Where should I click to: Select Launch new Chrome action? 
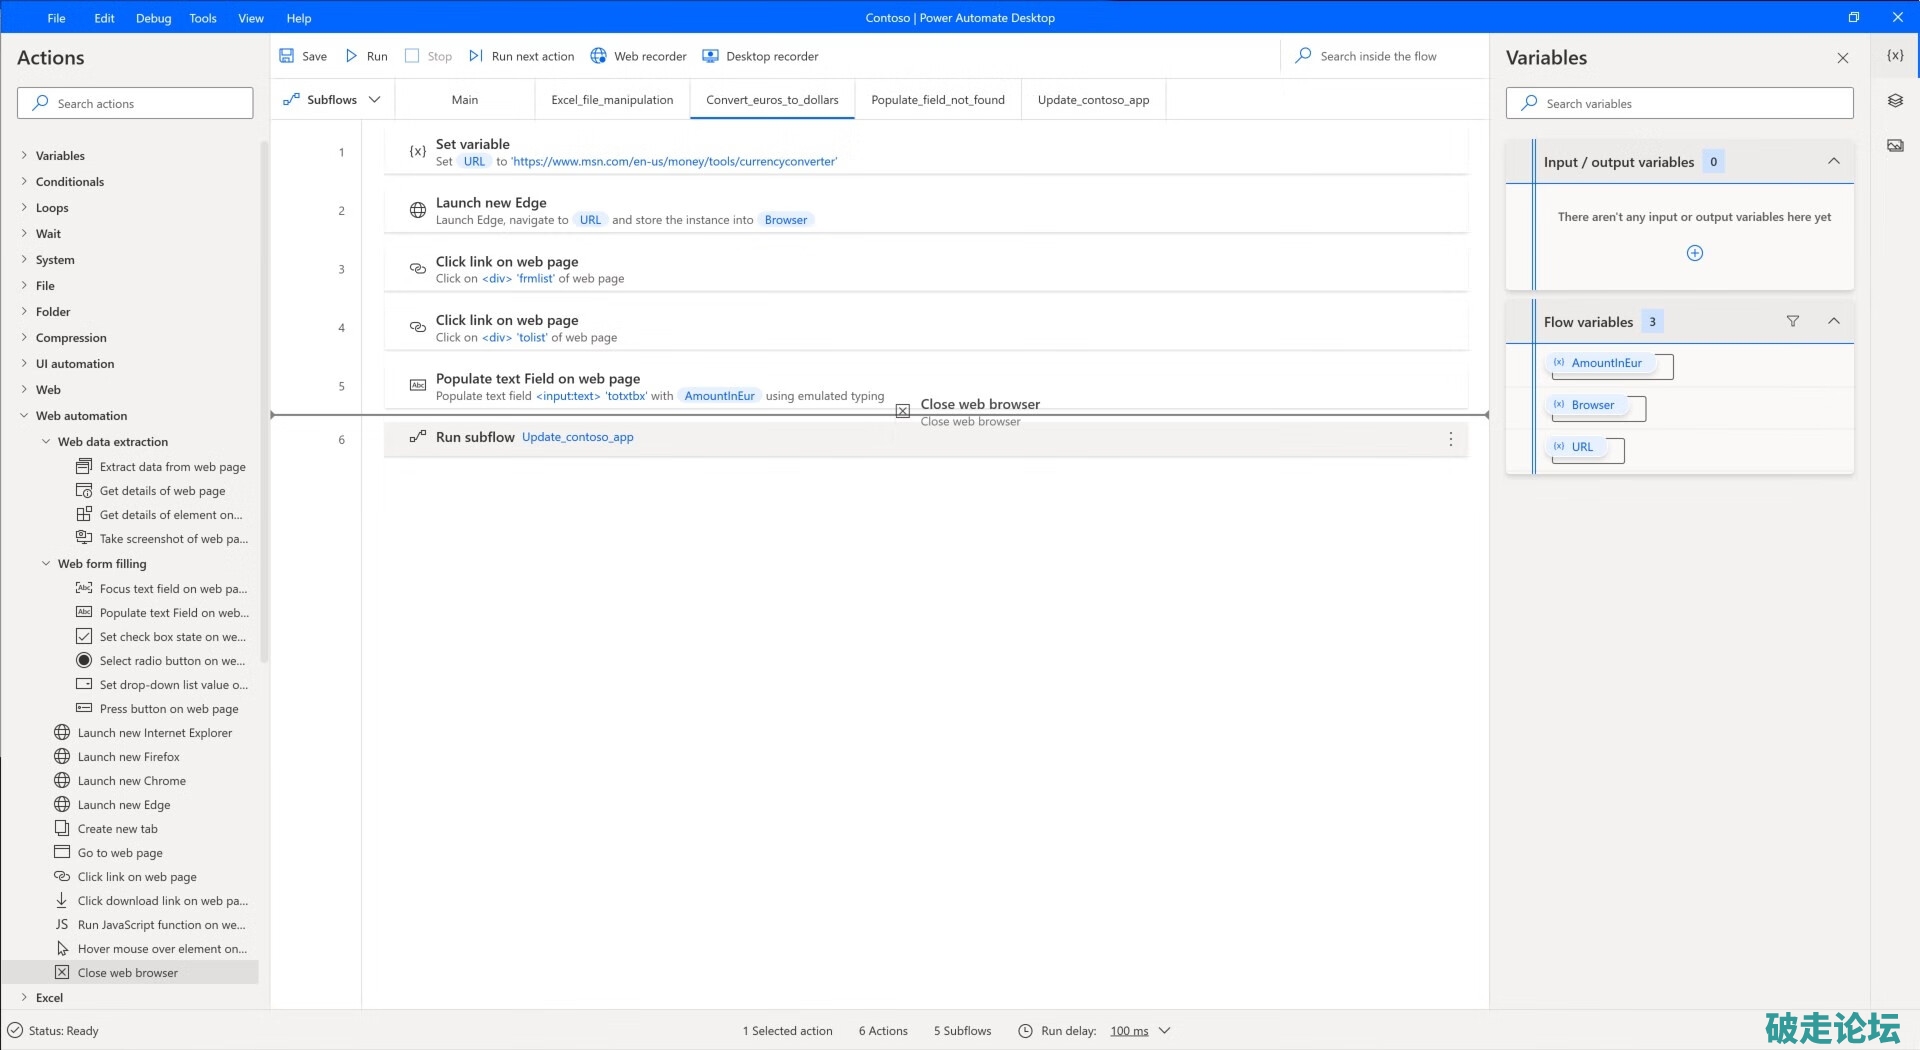click(131, 781)
